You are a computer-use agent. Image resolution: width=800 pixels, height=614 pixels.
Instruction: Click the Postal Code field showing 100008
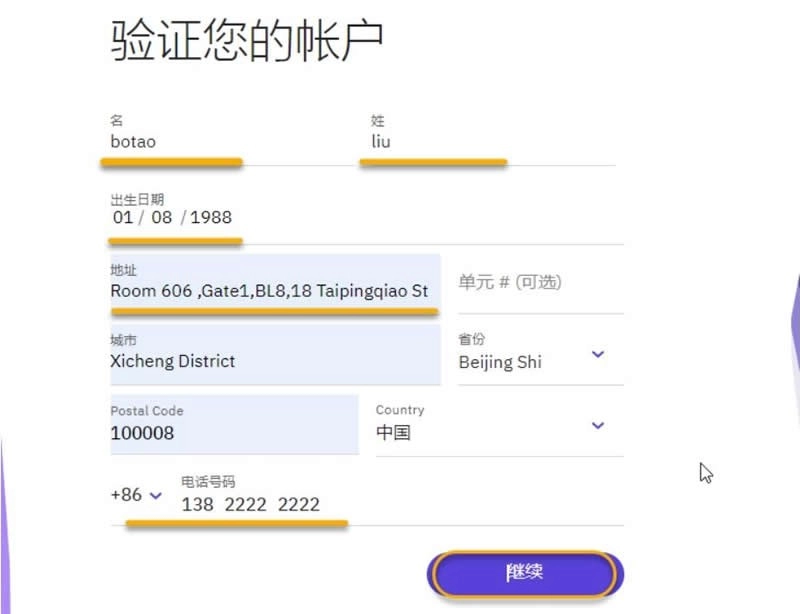(x=230, y=433)
